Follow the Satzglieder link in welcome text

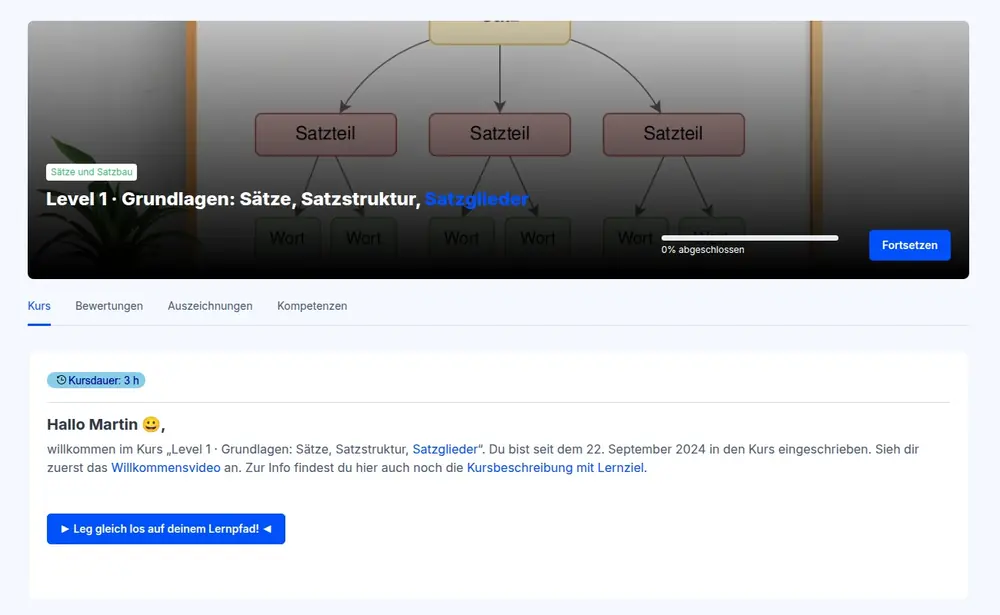click(444, 449)
